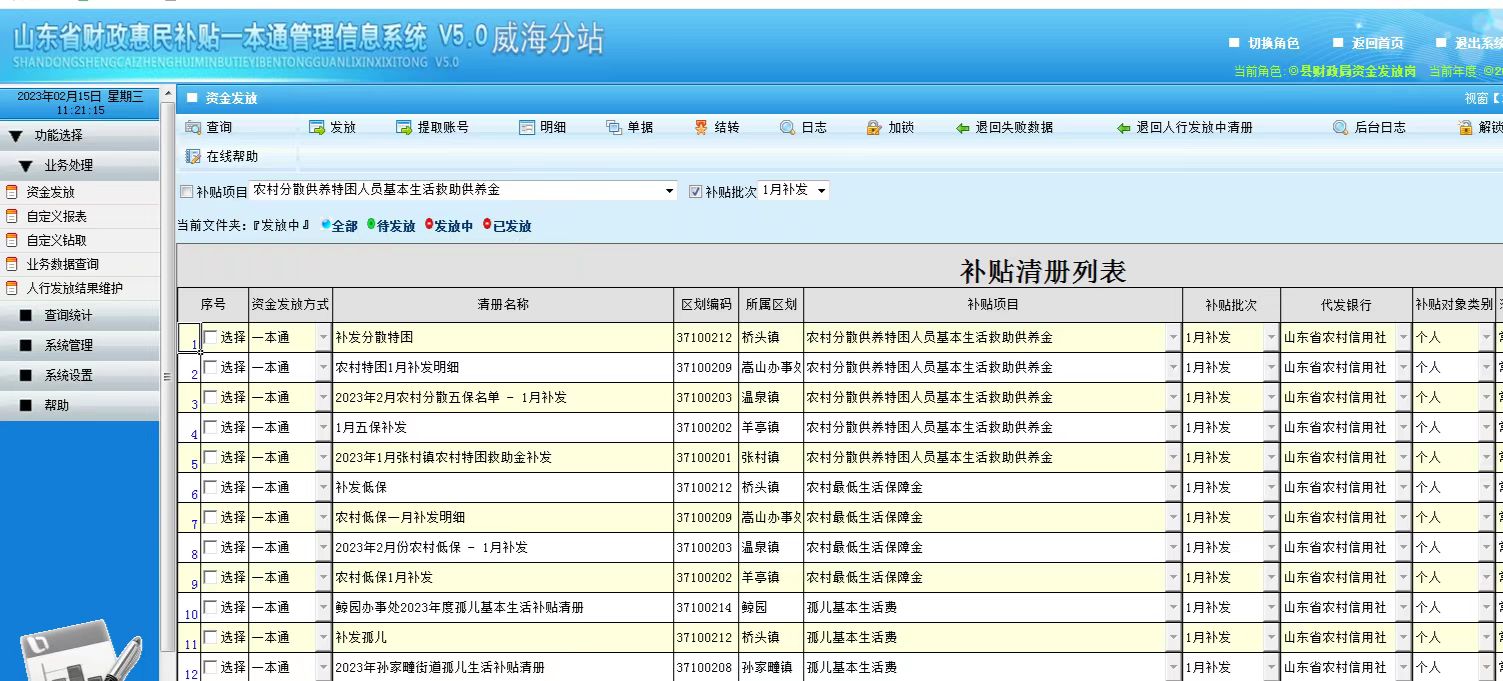This screenshot has height=681, width=1503.
Task: Enable the 补贴项目 filter checkbox
Action: [186, 192]
